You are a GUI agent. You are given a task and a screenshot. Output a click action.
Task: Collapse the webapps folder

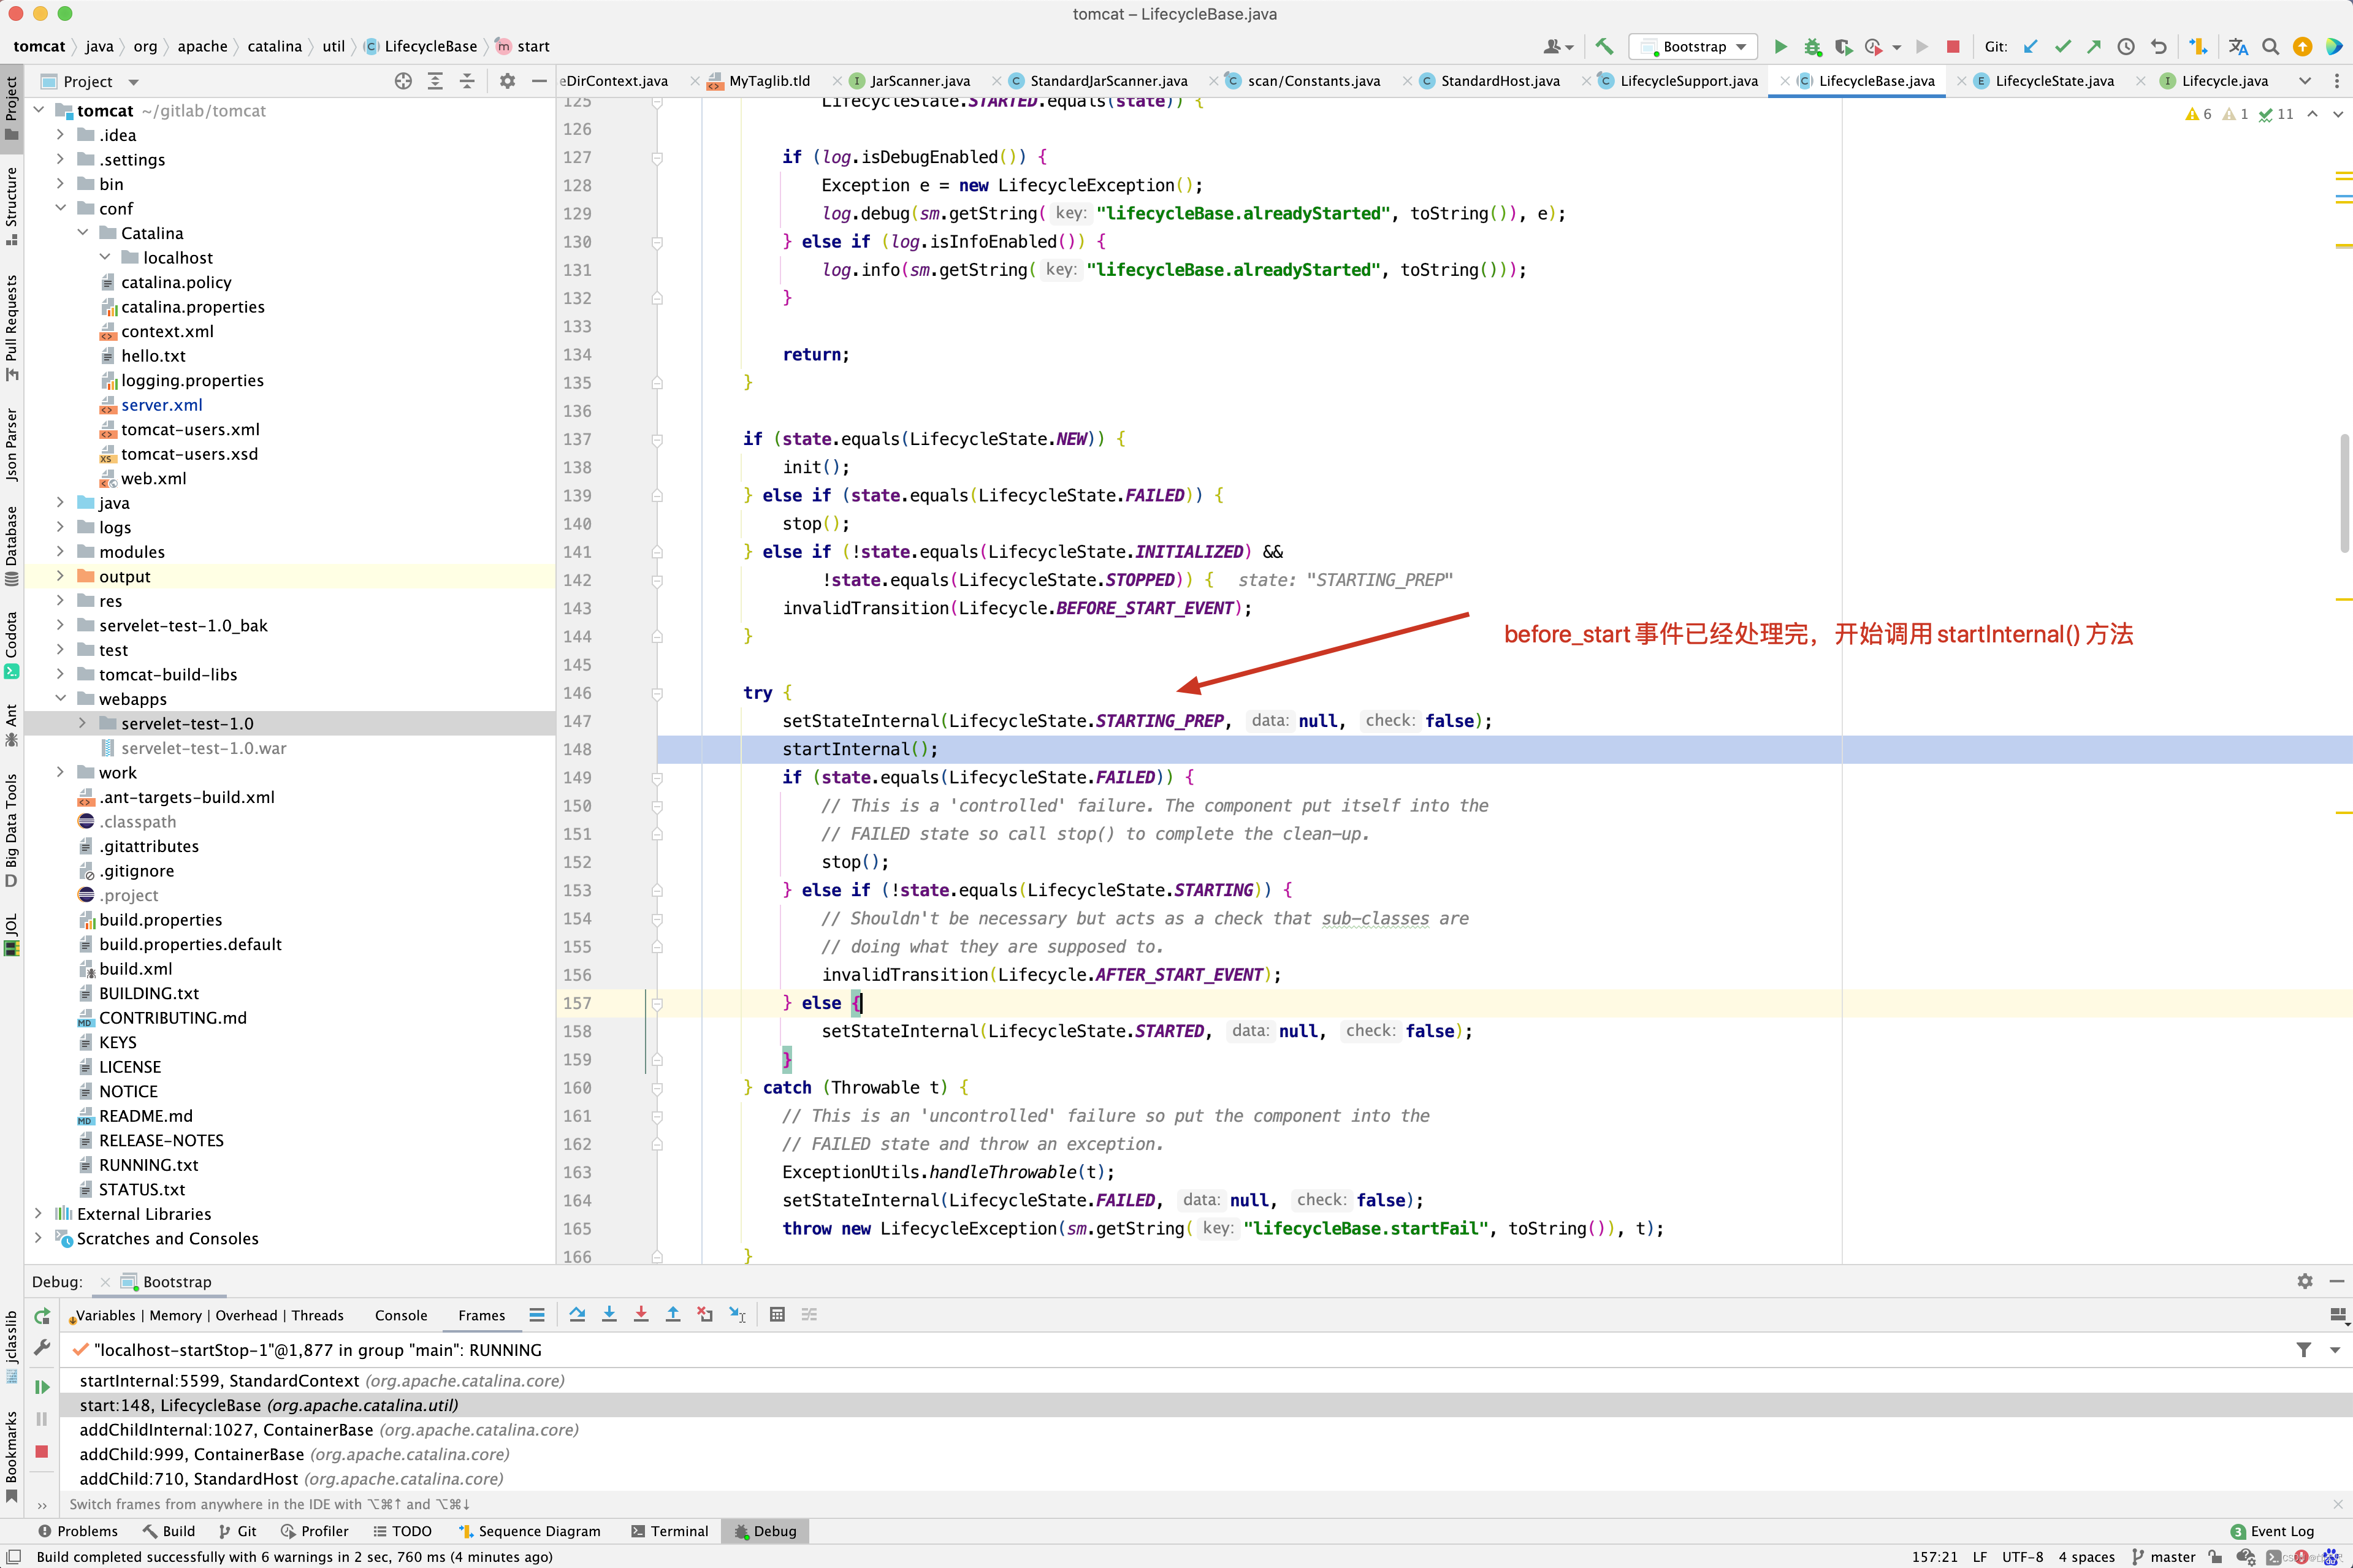[x=60, y=699]
